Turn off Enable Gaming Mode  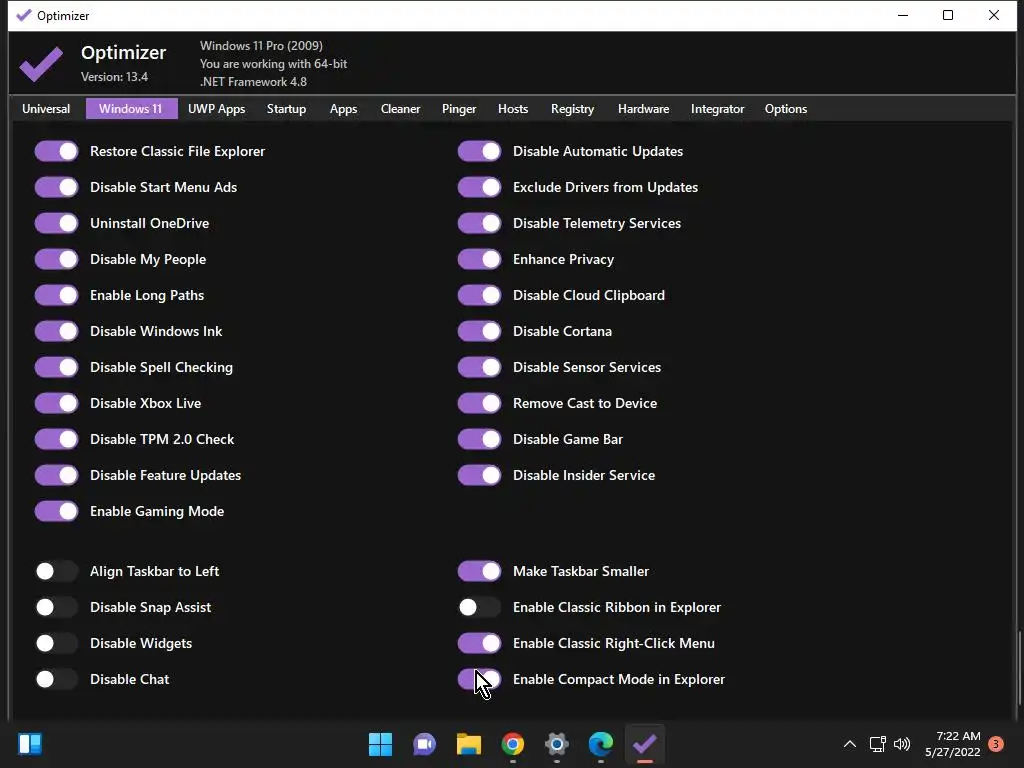tap(57, 511)
